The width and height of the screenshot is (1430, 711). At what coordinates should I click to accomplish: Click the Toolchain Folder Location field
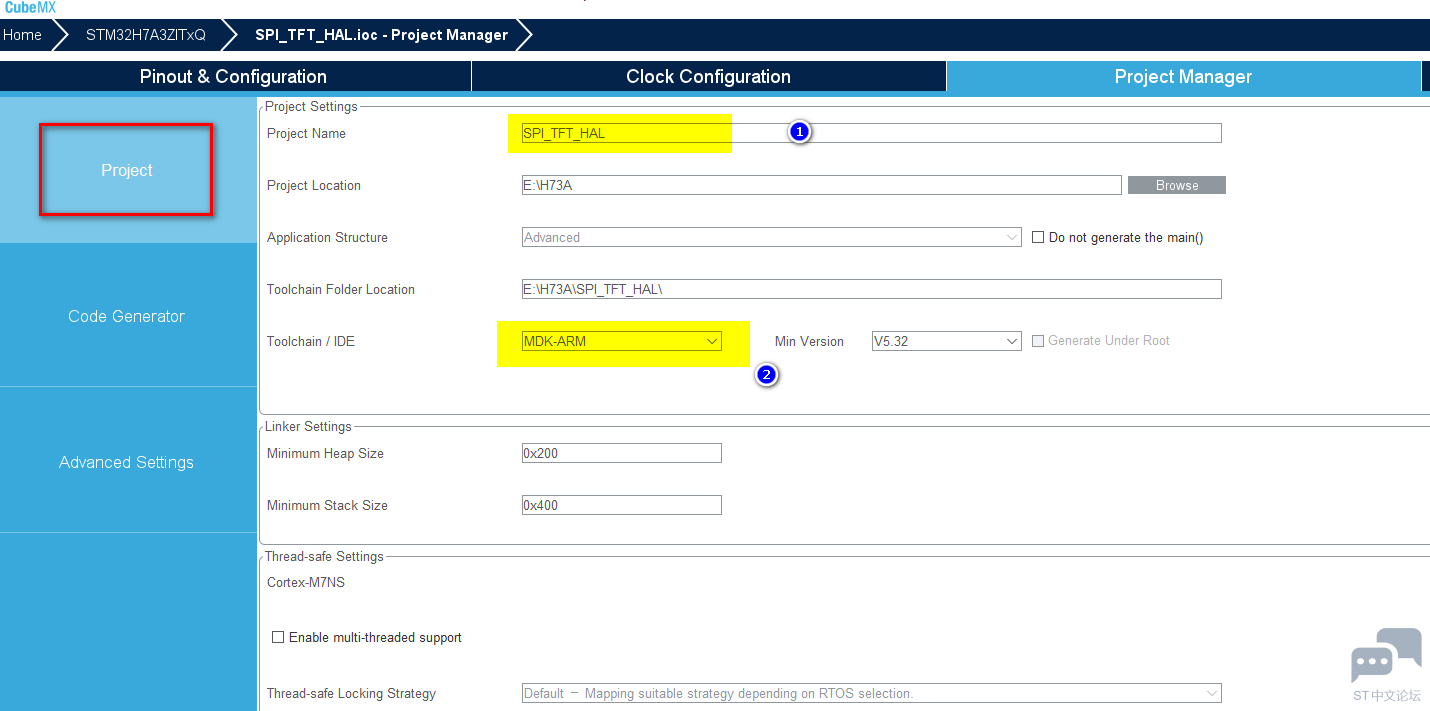pyautogui.click(x=871, y=289)
